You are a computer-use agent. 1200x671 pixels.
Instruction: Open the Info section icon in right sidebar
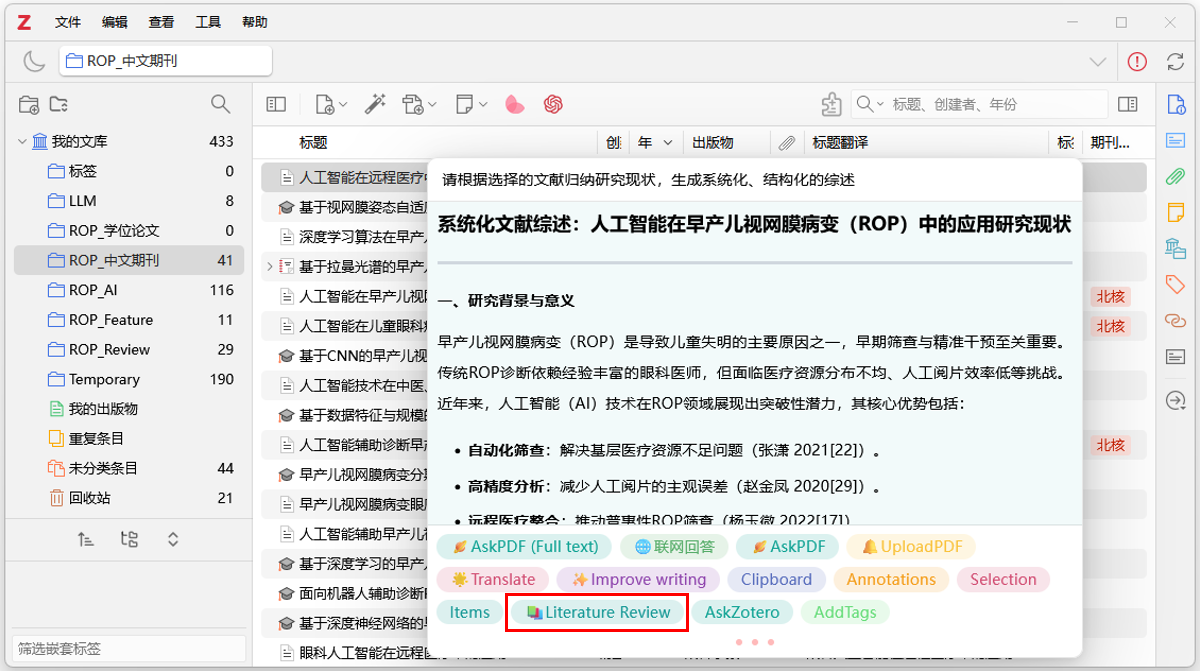[1175, 104]
